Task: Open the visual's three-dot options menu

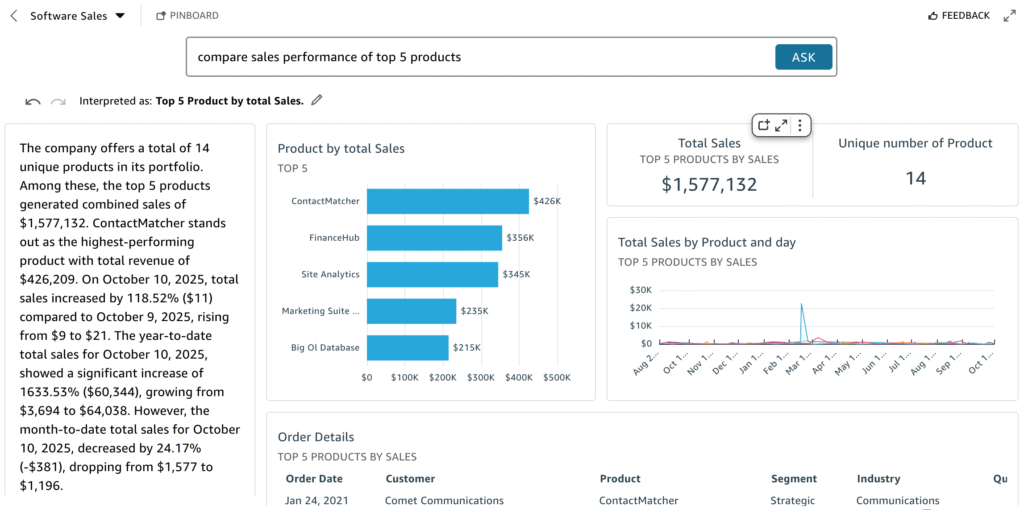Action: (x=799, y=125)
